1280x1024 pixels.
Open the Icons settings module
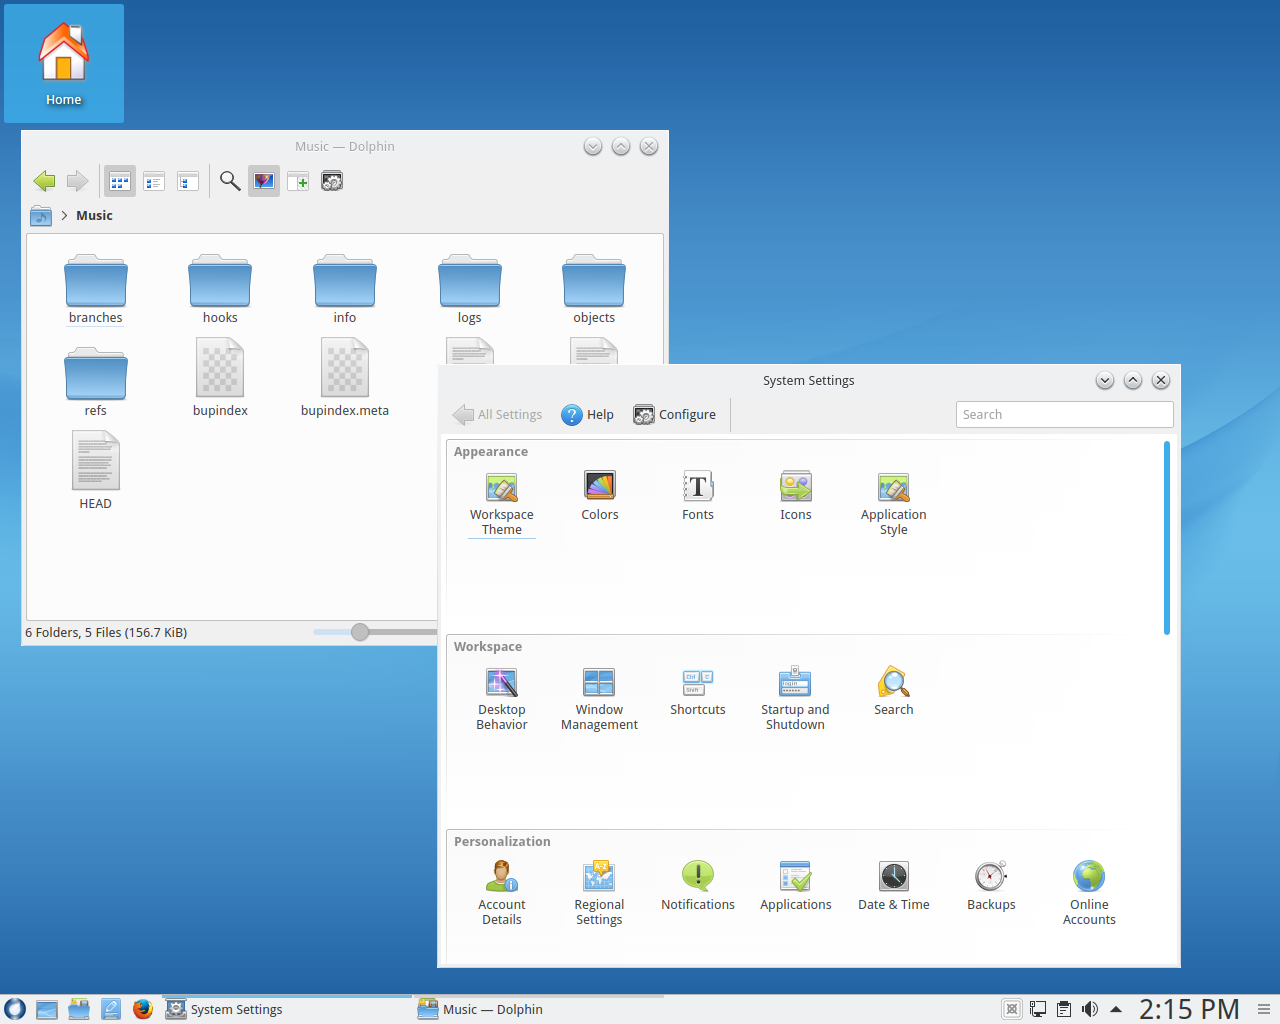pos(796,496)
